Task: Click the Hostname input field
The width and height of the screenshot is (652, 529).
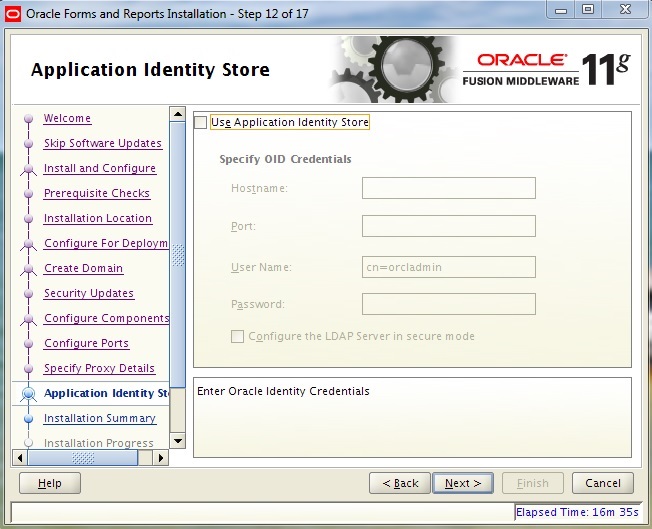Action: pos(448,188)
